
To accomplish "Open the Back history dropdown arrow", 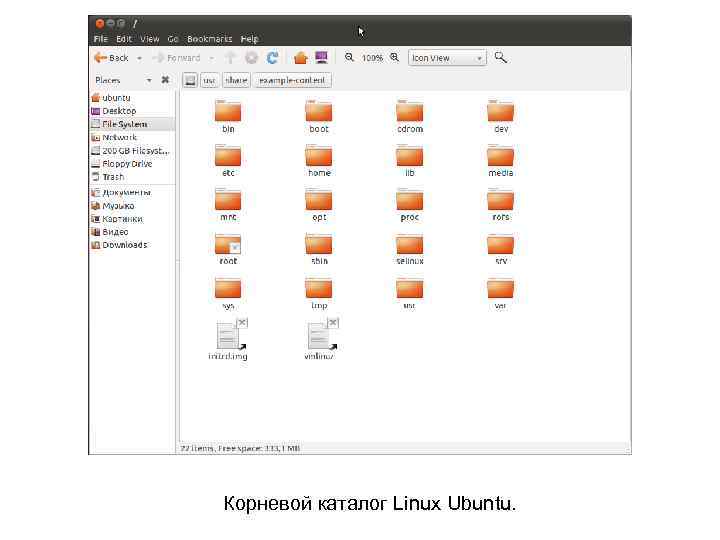I will (139, 58).
